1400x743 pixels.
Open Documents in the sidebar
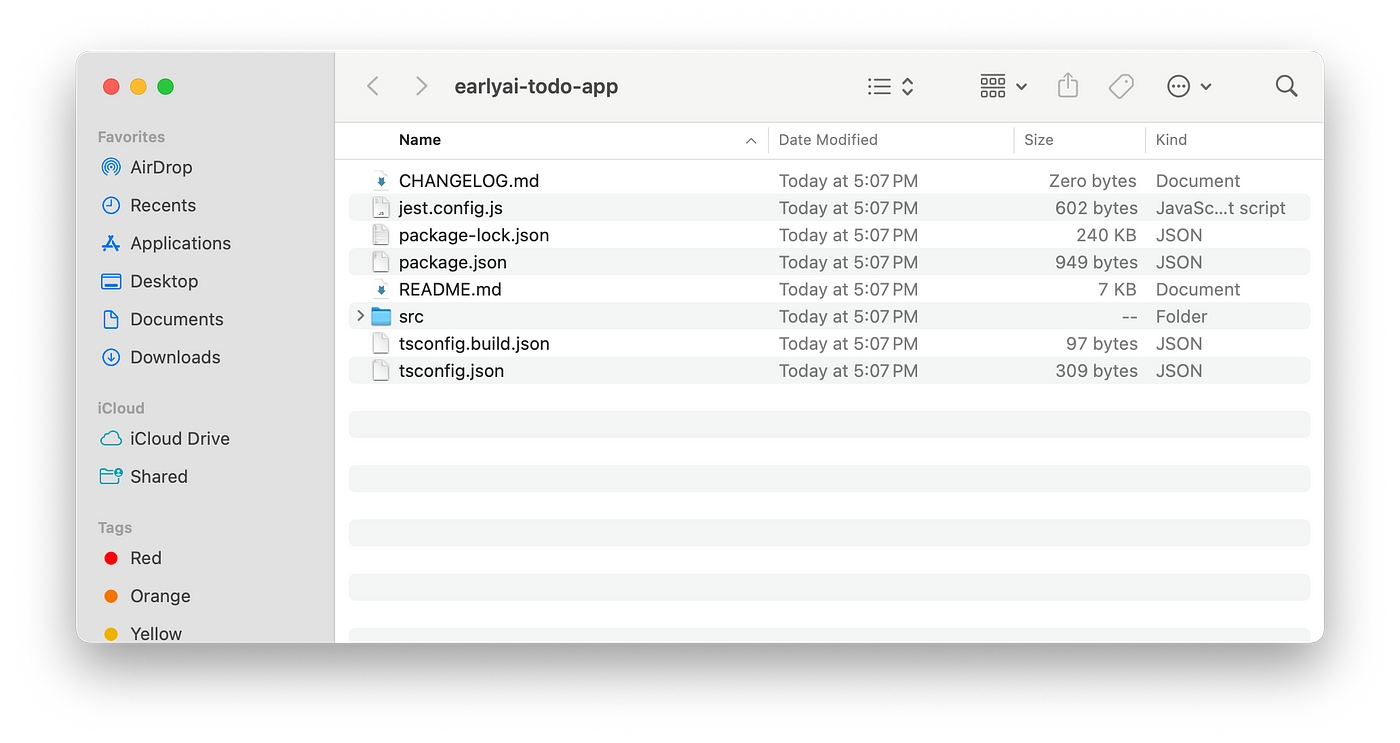click(177, 319)
